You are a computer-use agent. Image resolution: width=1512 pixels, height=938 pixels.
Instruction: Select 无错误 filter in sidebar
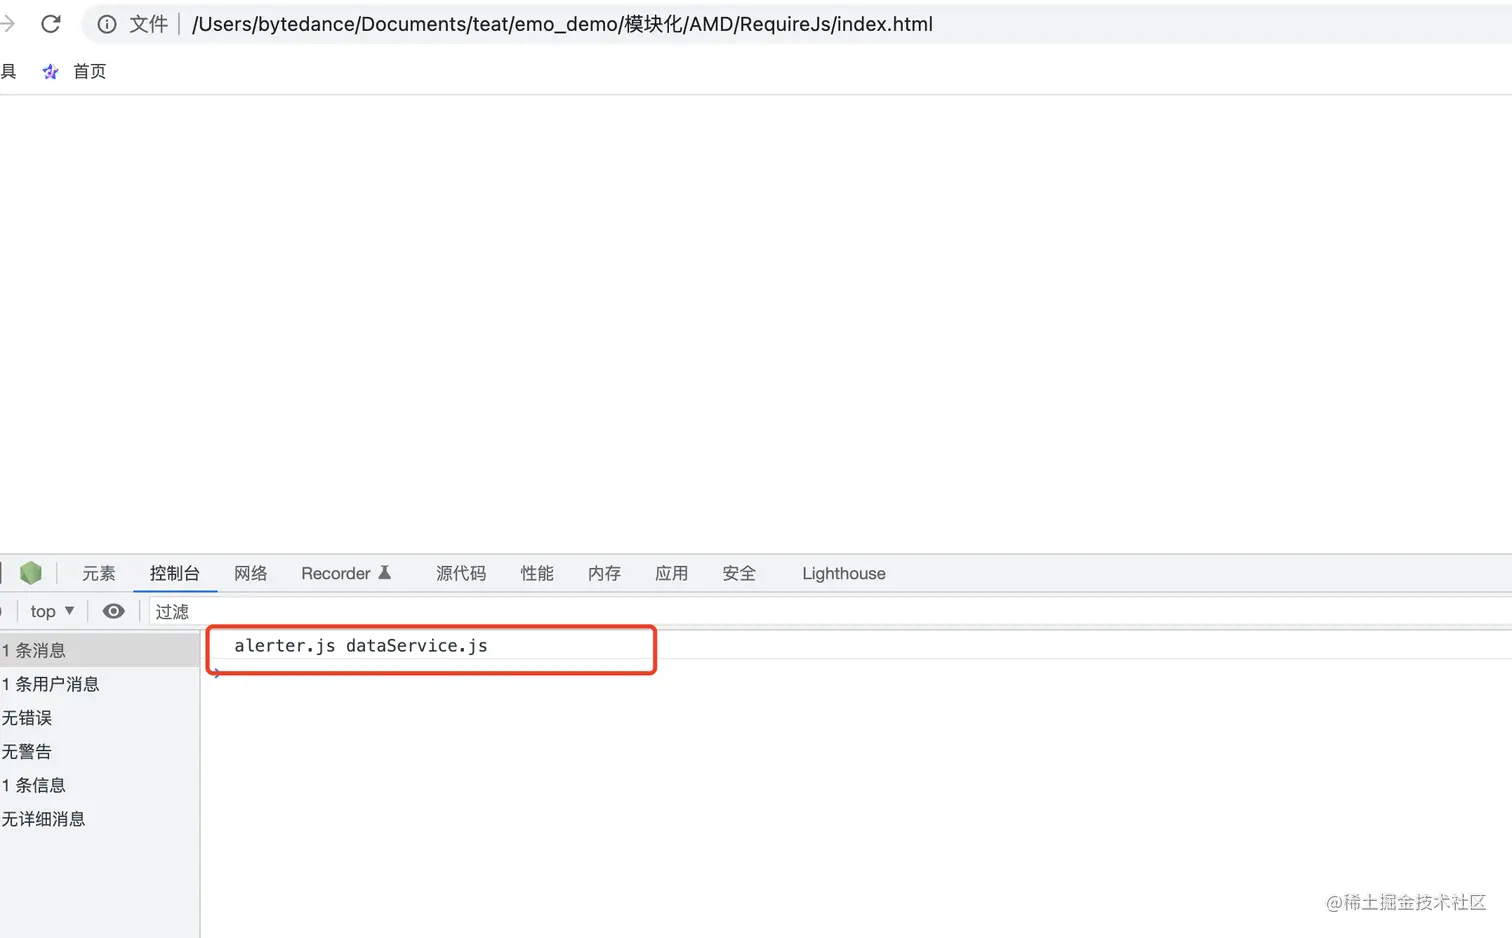(100, 718)
